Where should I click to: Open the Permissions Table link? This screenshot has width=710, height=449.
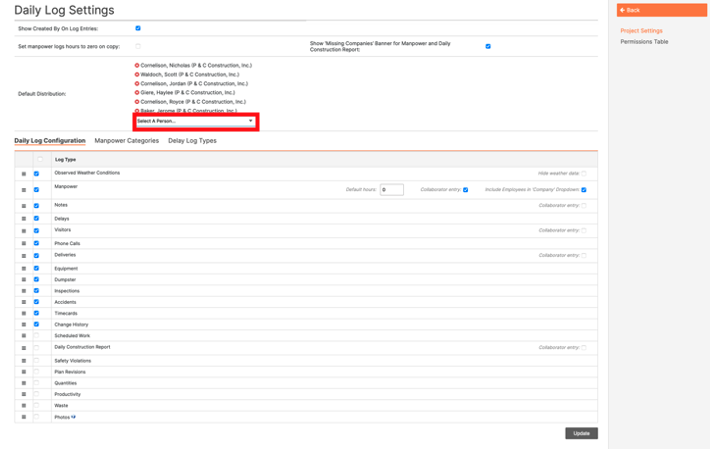coord(644,42)
